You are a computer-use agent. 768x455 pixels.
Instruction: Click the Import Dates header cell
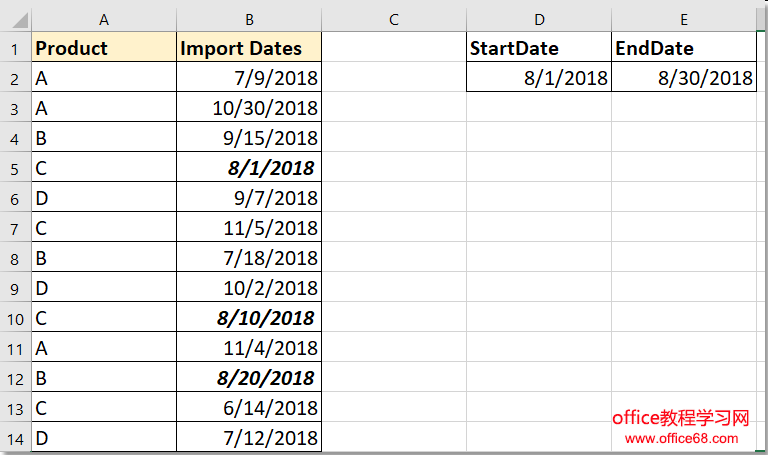(x=249, y=48)
